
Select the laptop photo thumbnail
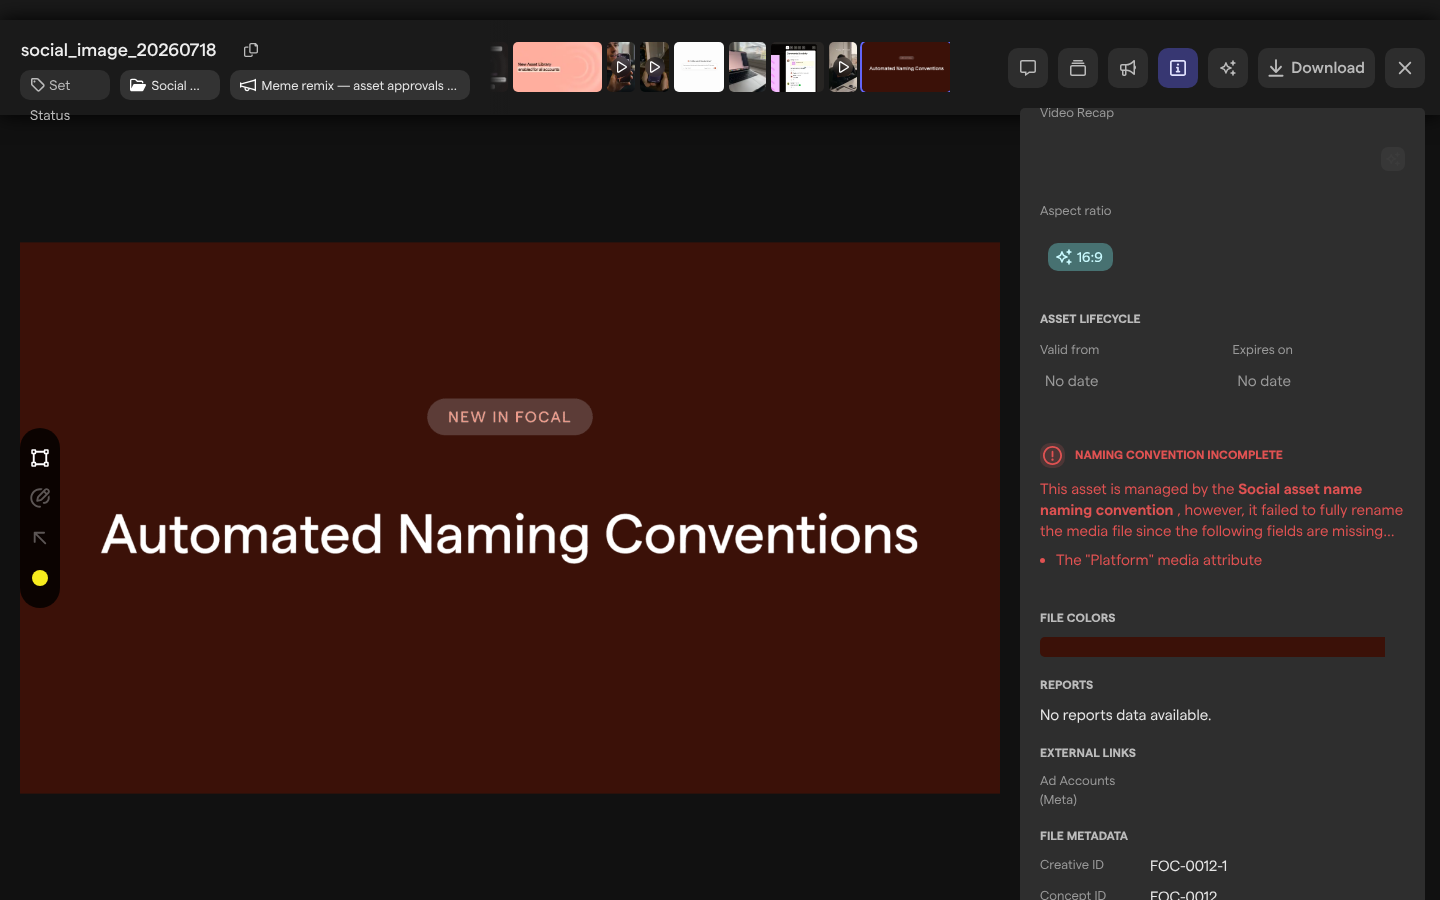[x=747, y=67]
